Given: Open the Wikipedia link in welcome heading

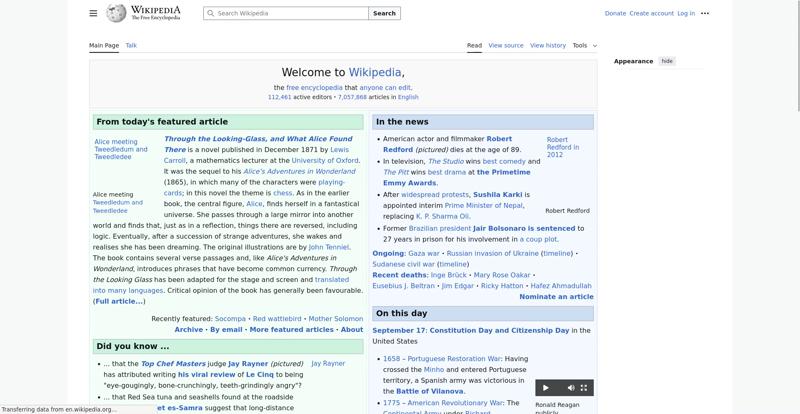Looking at the screenshot, I should (375, 72).
